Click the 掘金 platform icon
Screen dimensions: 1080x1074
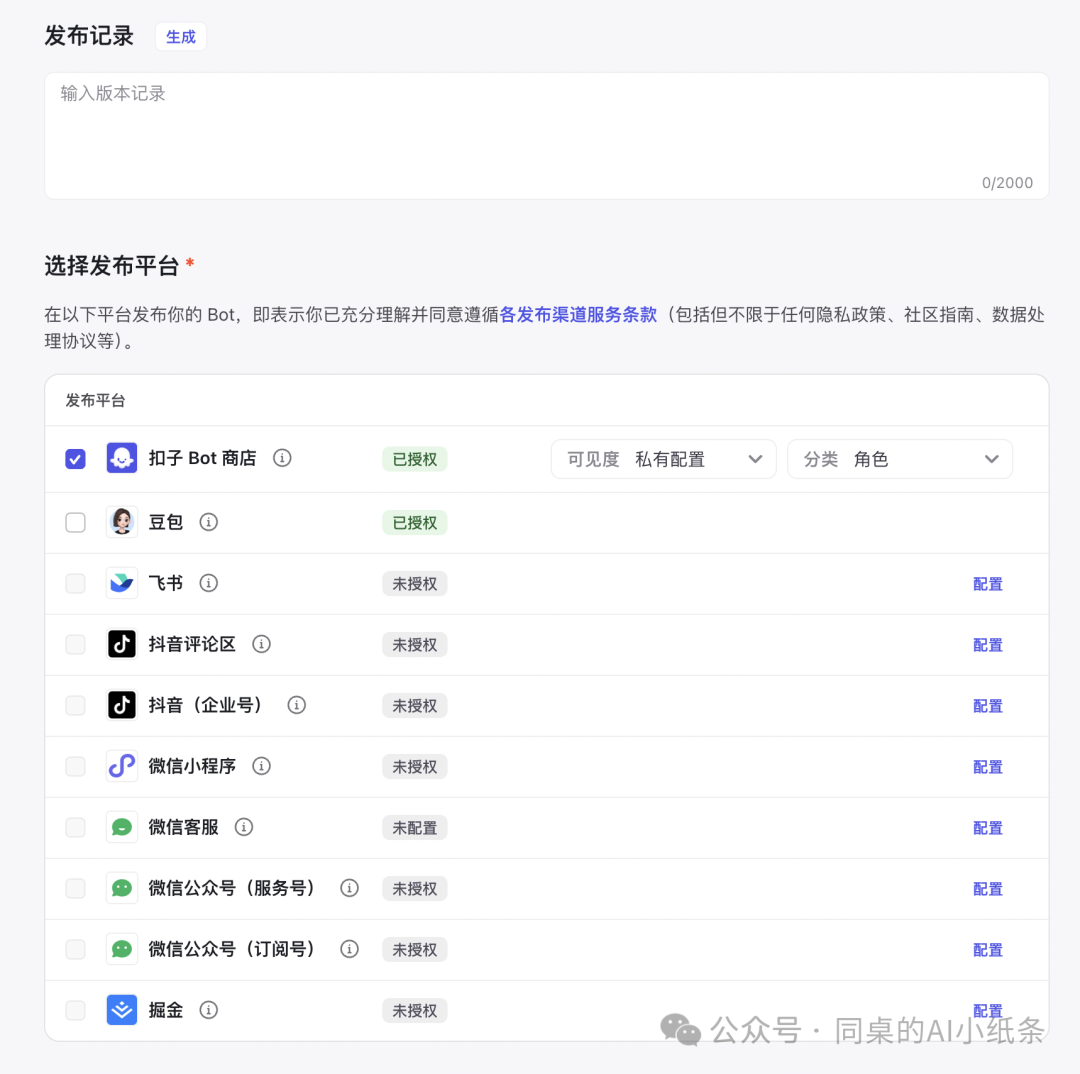pos(121,1010)
